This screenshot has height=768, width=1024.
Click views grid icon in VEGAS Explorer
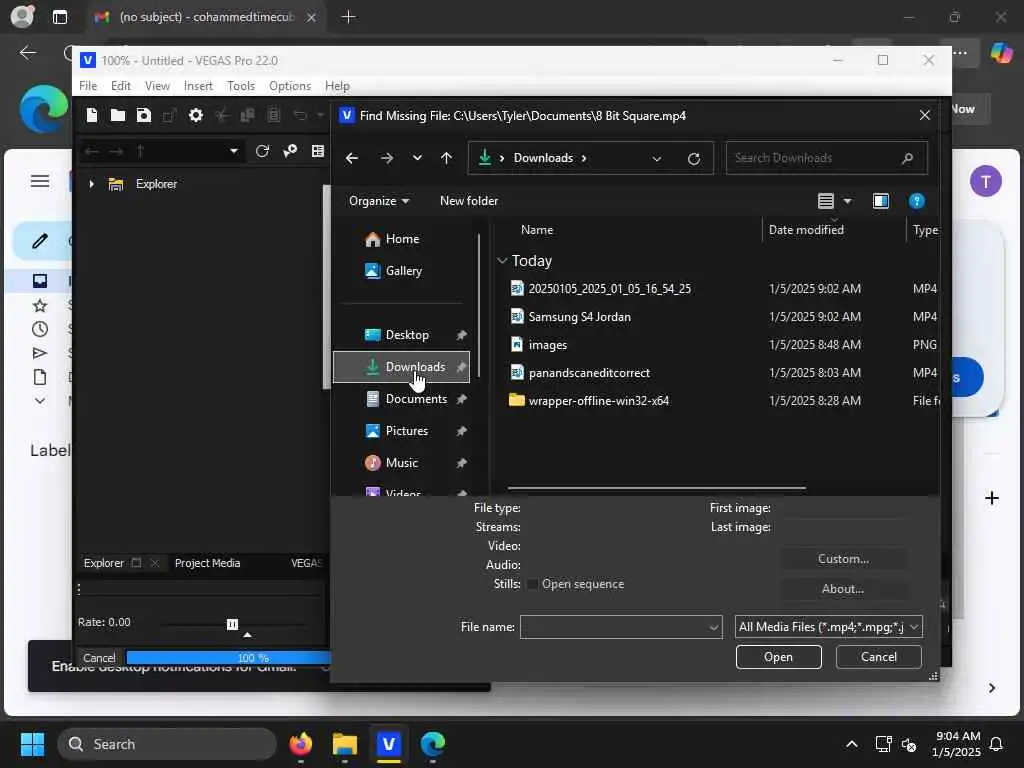318,152
